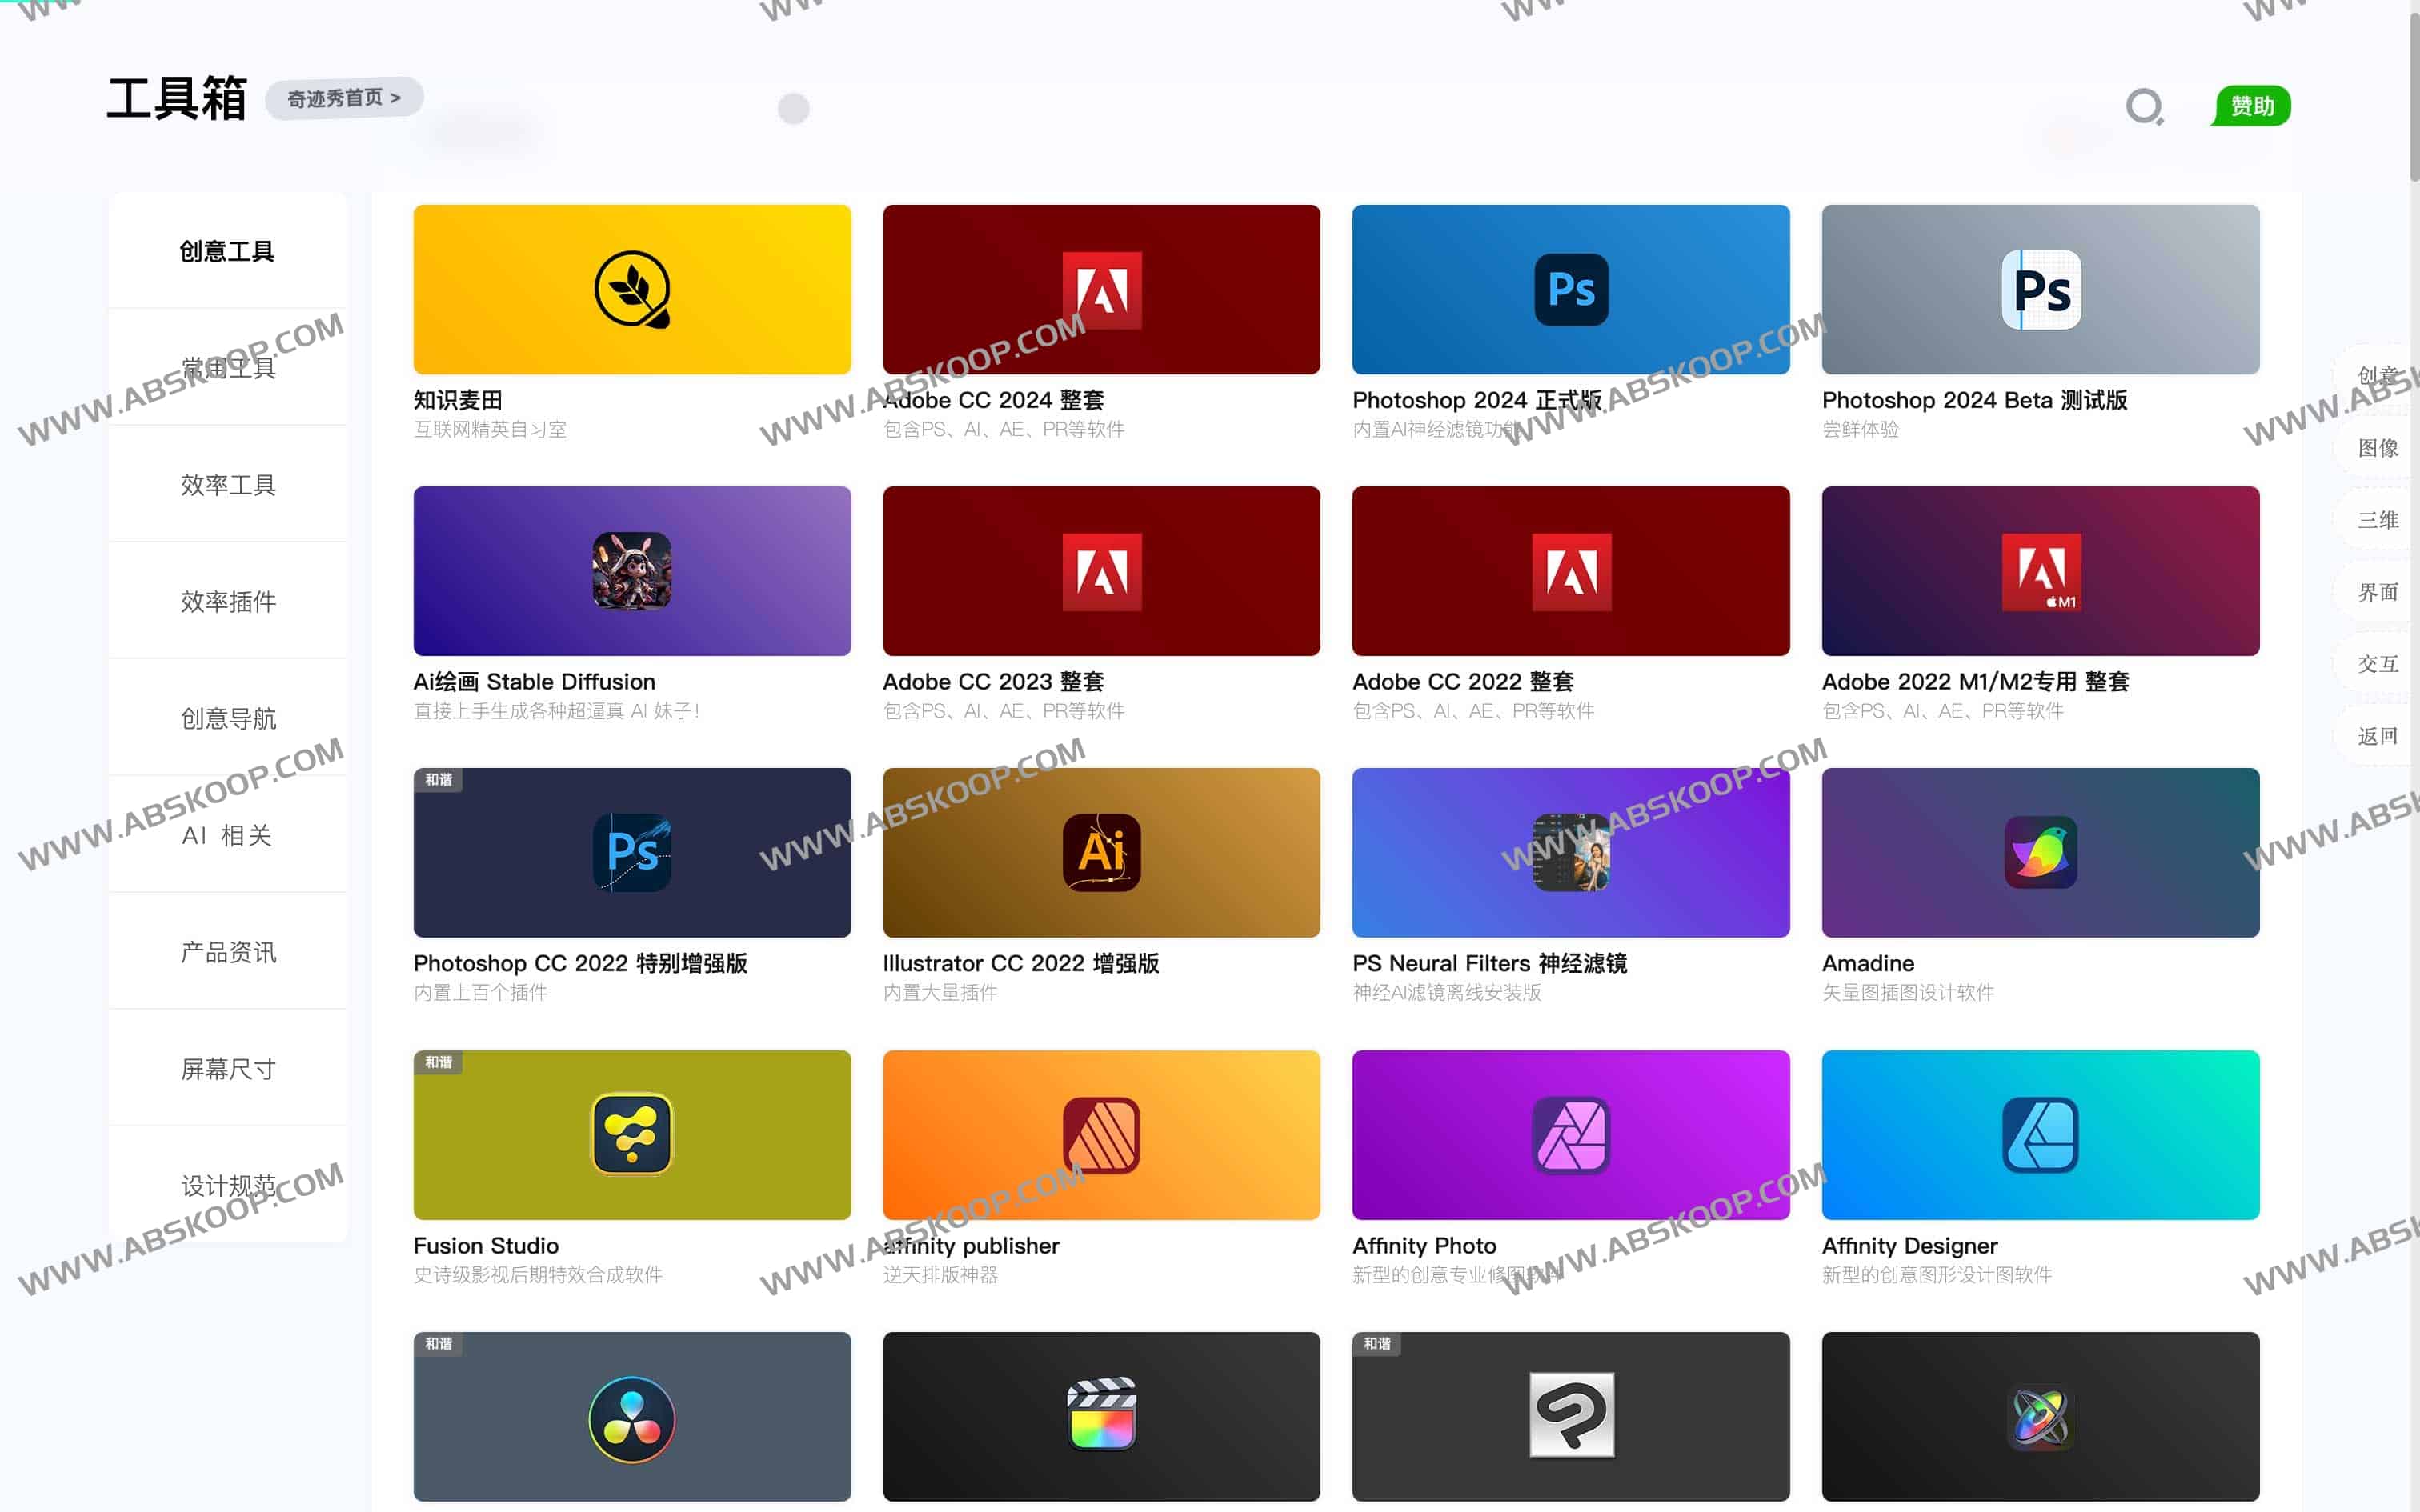Open Photoshop 2024 正式版 title link
This screenshot has height=1512, width=2420.
point(1477,400)
